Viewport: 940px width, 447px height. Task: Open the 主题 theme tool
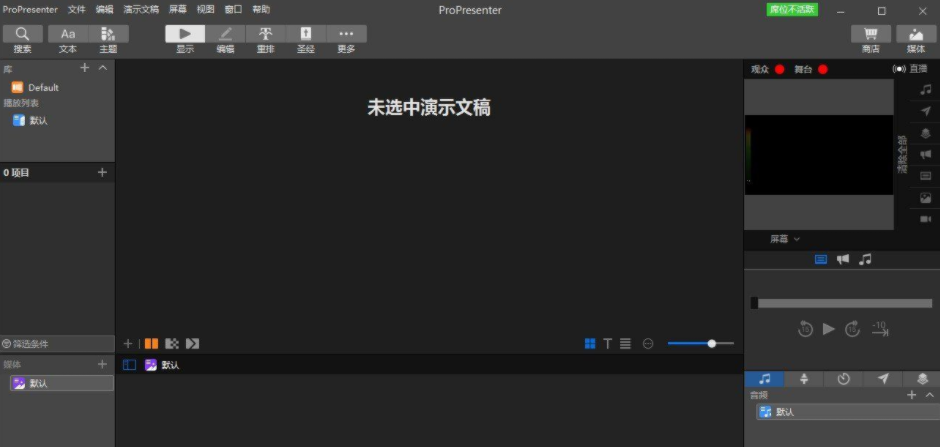tap(109, 34)
